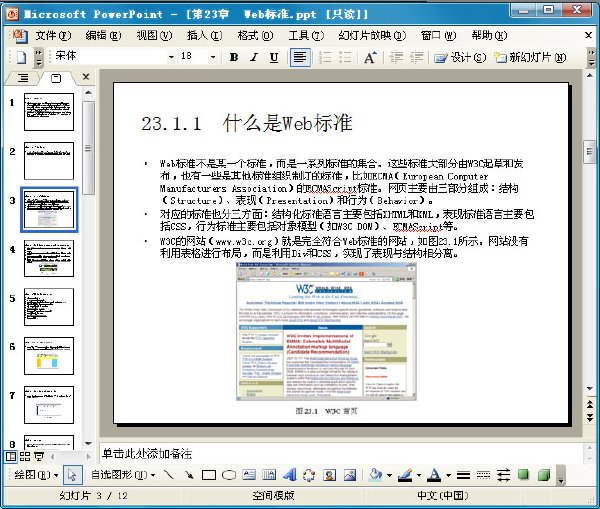Toggle numbered list formatting
The height and width of the screenshot is (509, 600).
point(324,57)
